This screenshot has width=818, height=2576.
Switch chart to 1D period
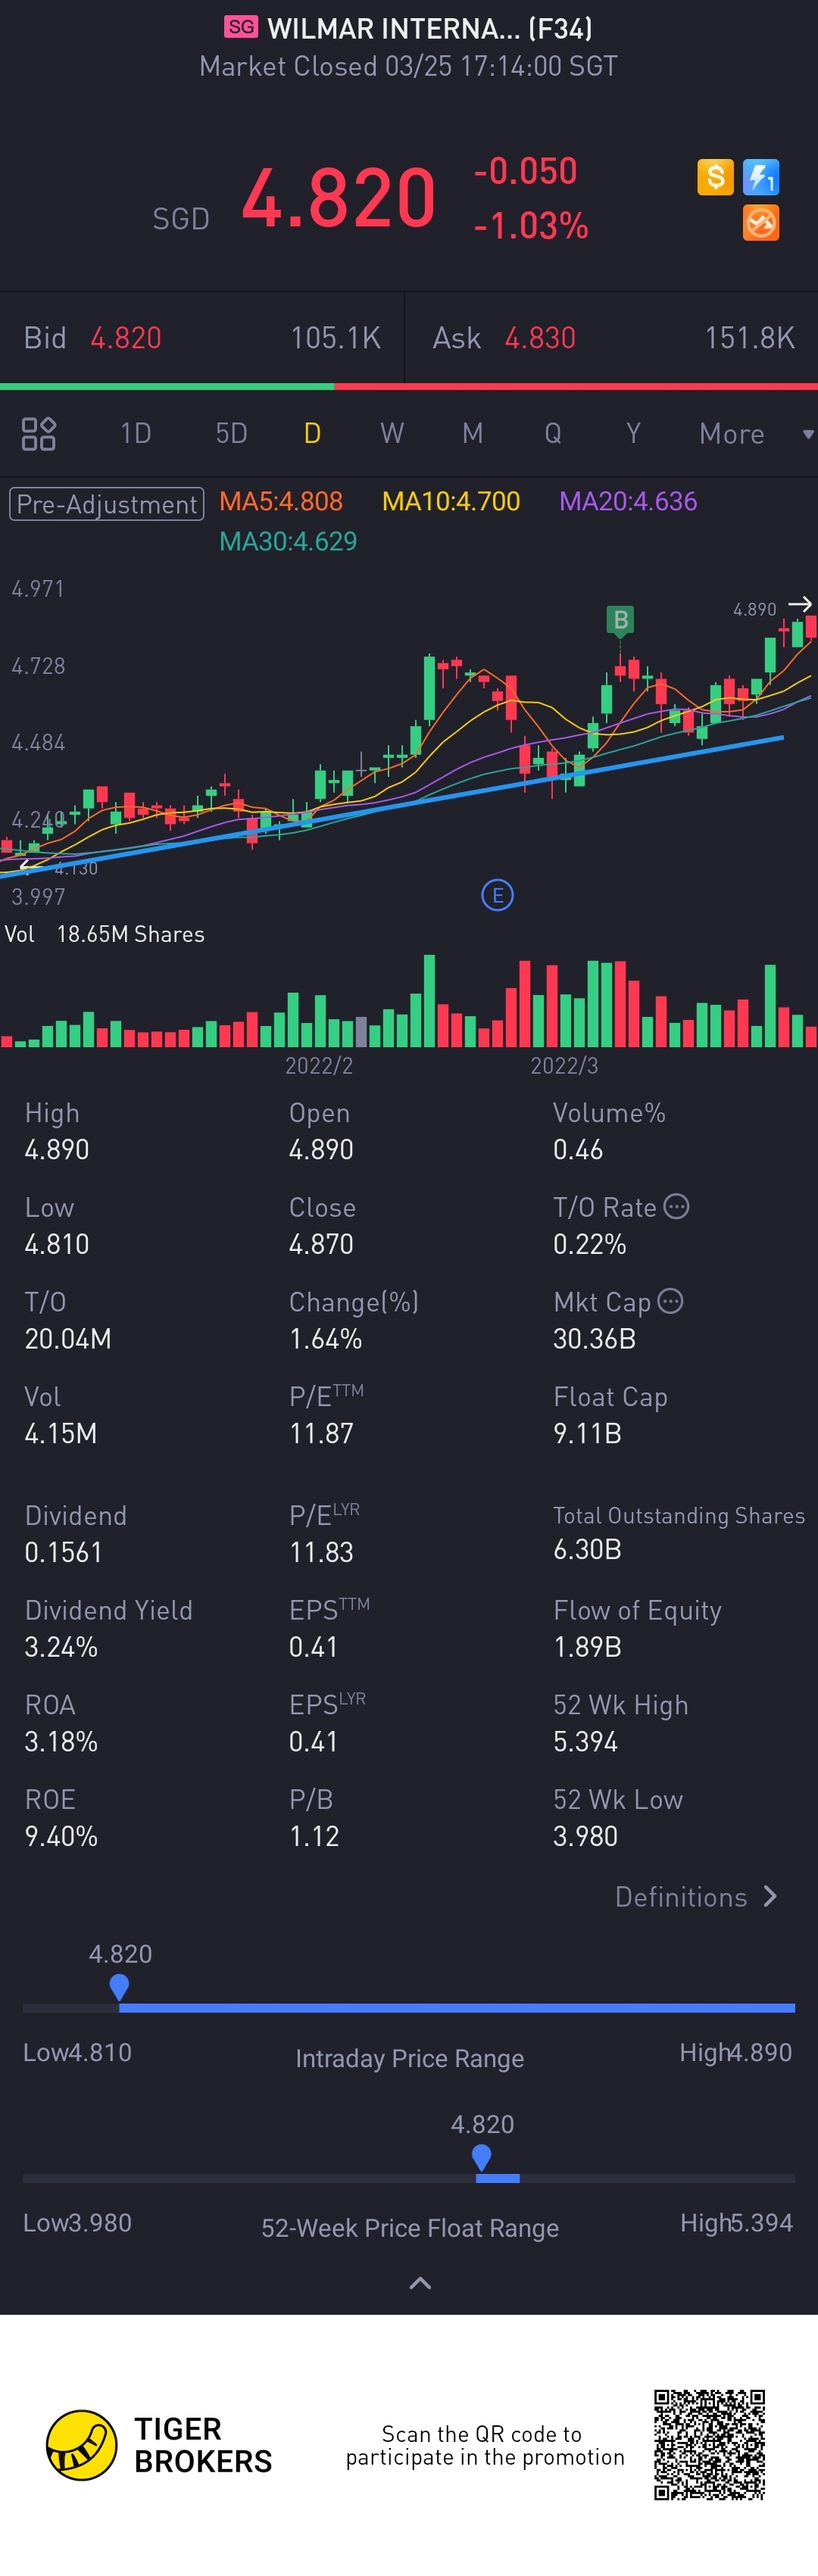pyautogui.click(x=135, y=434)
